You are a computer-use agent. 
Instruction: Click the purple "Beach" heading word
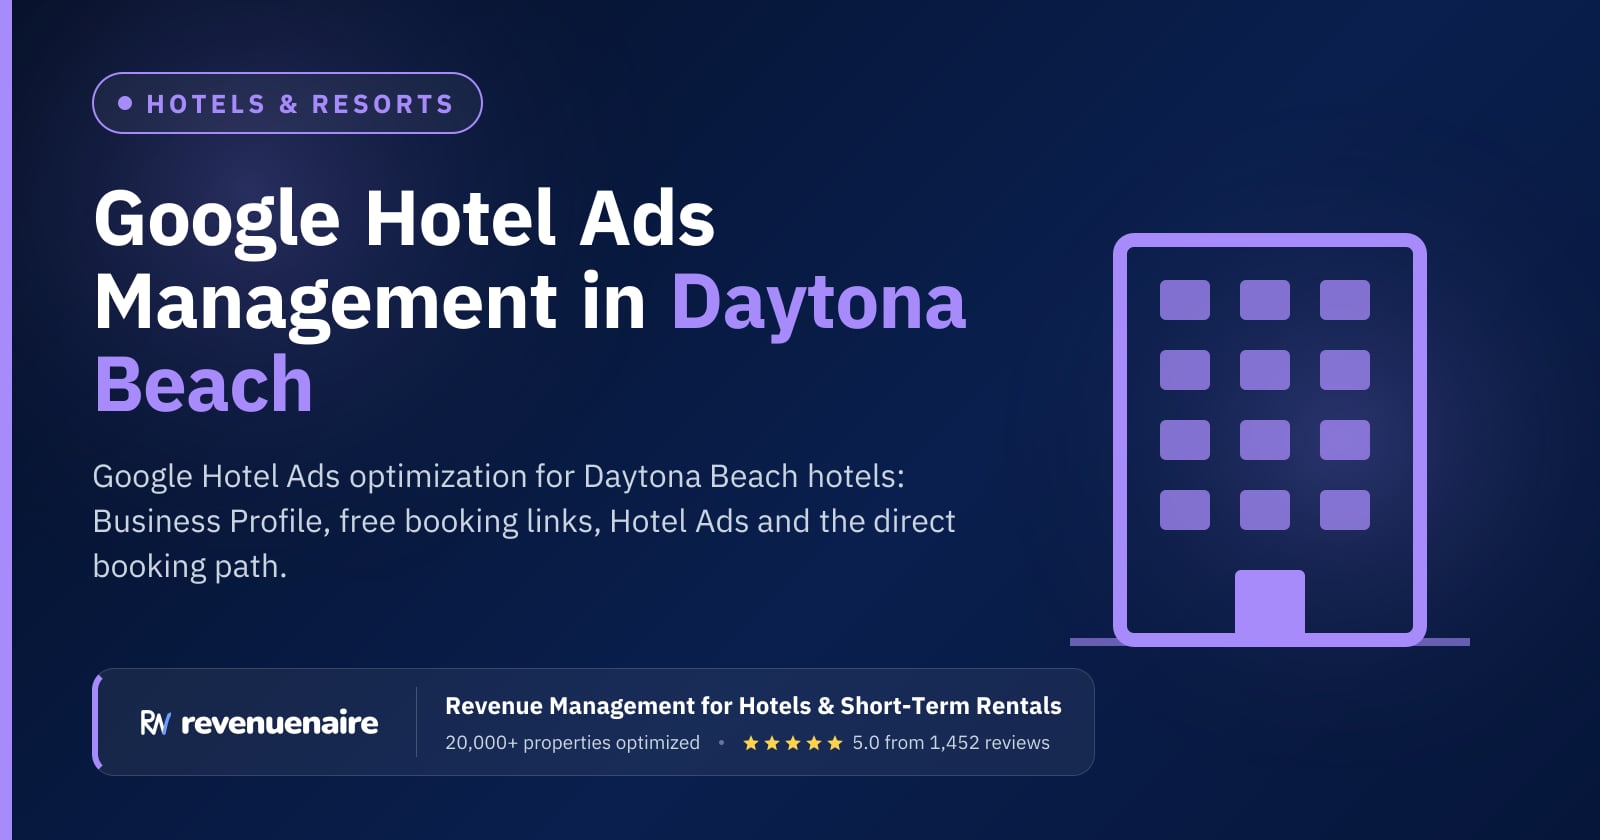pyautogui.click(x=204, y=385)
